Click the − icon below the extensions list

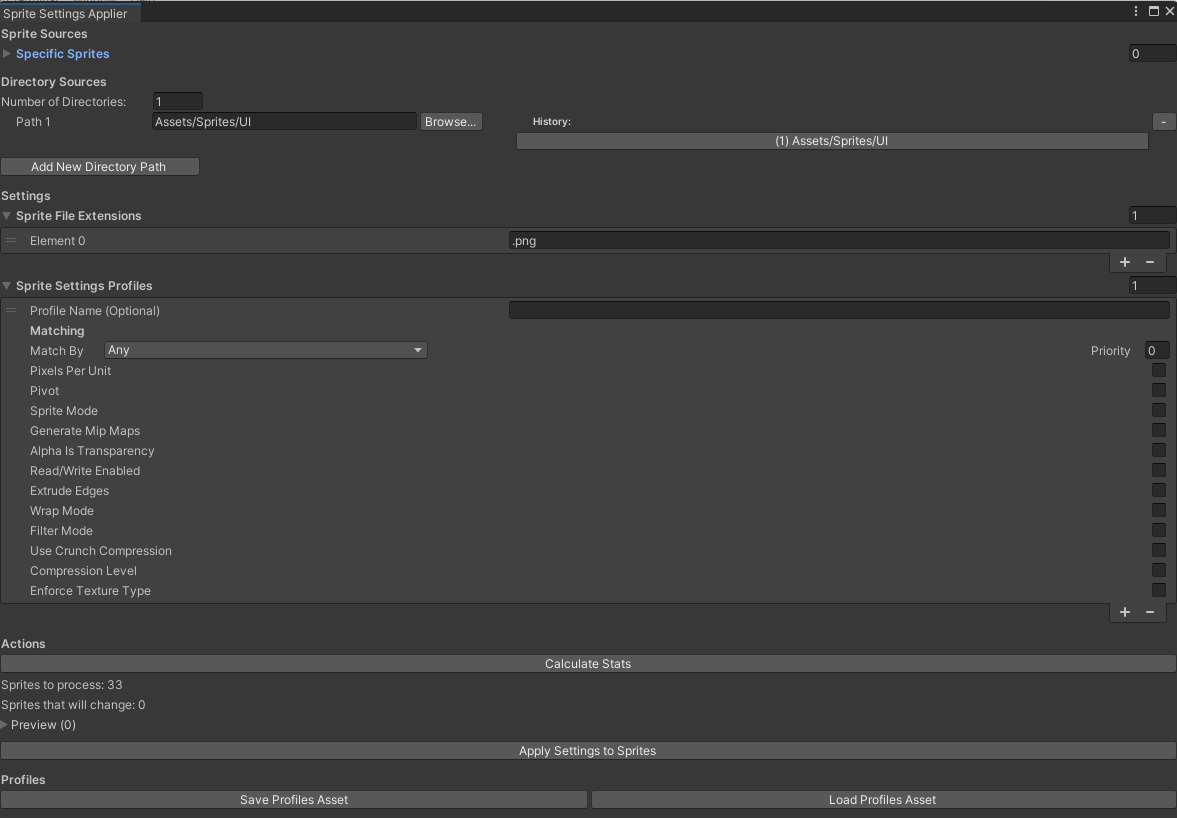click(x=1149, y=262)
